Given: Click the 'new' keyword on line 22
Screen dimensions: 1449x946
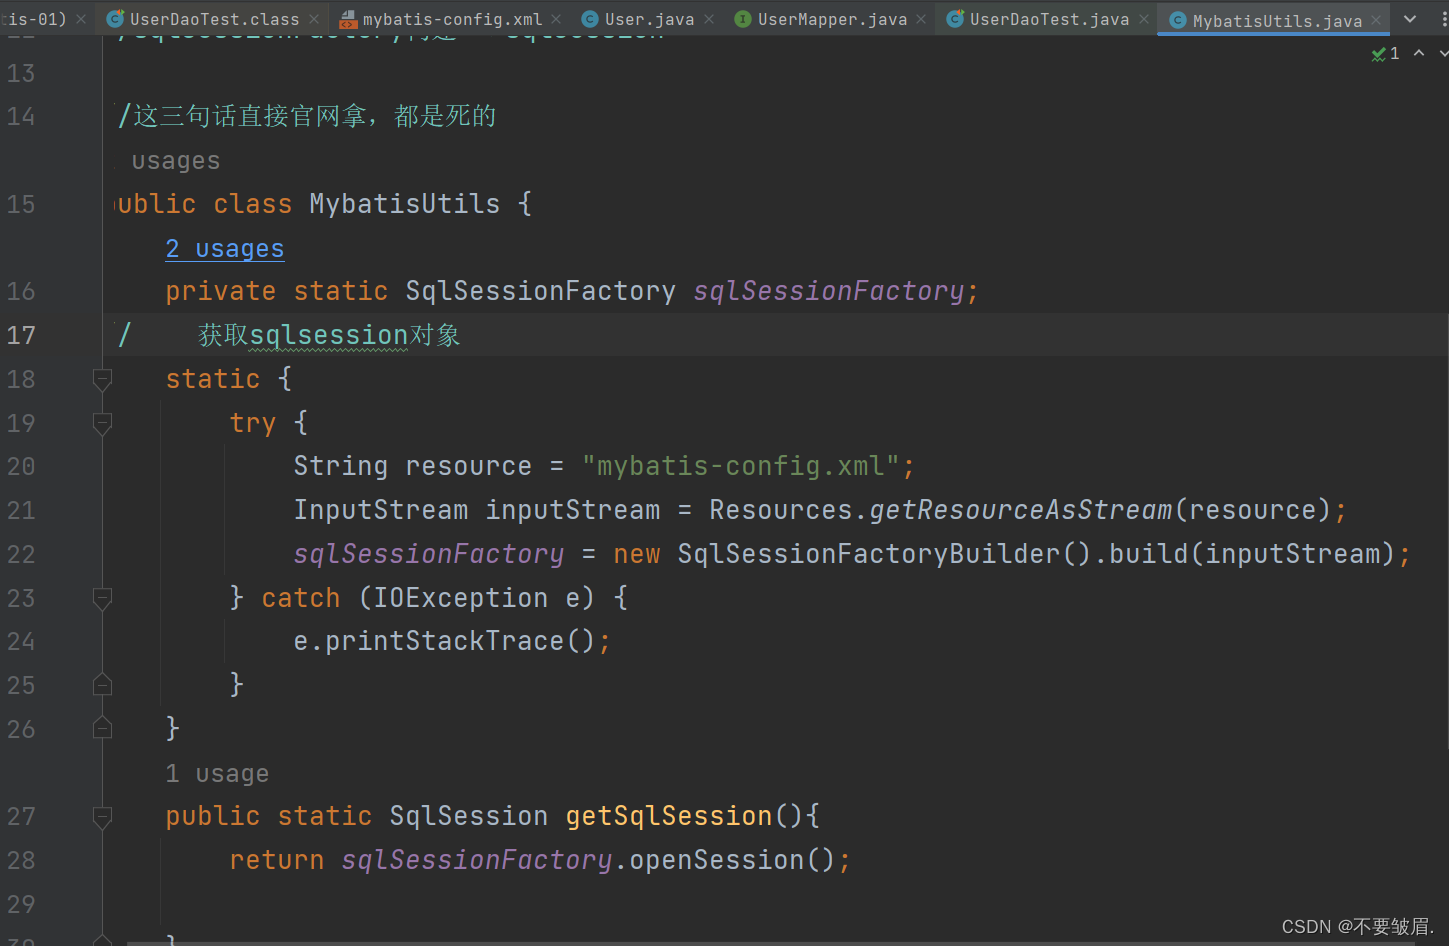Looking at the screenshot, I should click(637, 554).
